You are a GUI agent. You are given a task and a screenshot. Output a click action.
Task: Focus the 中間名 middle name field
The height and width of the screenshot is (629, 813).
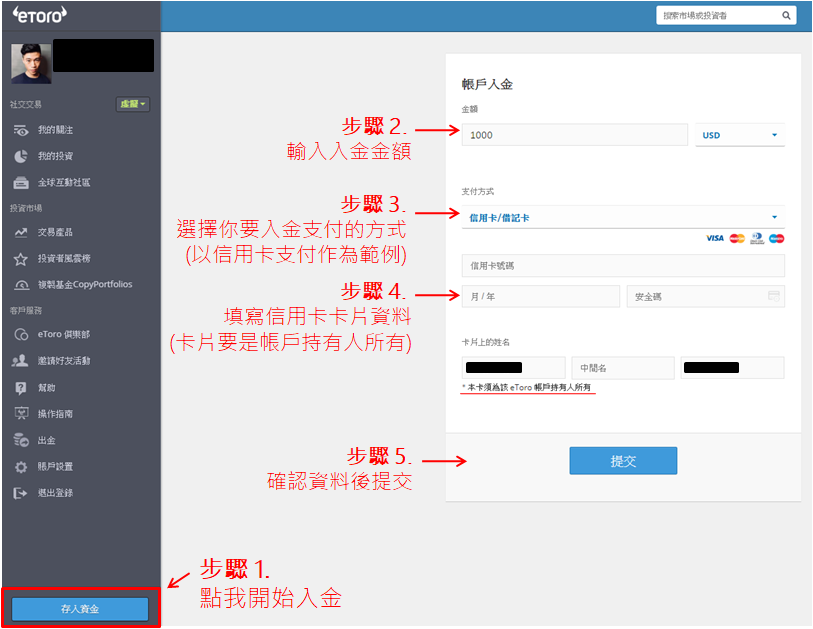[x=623, y=368]
